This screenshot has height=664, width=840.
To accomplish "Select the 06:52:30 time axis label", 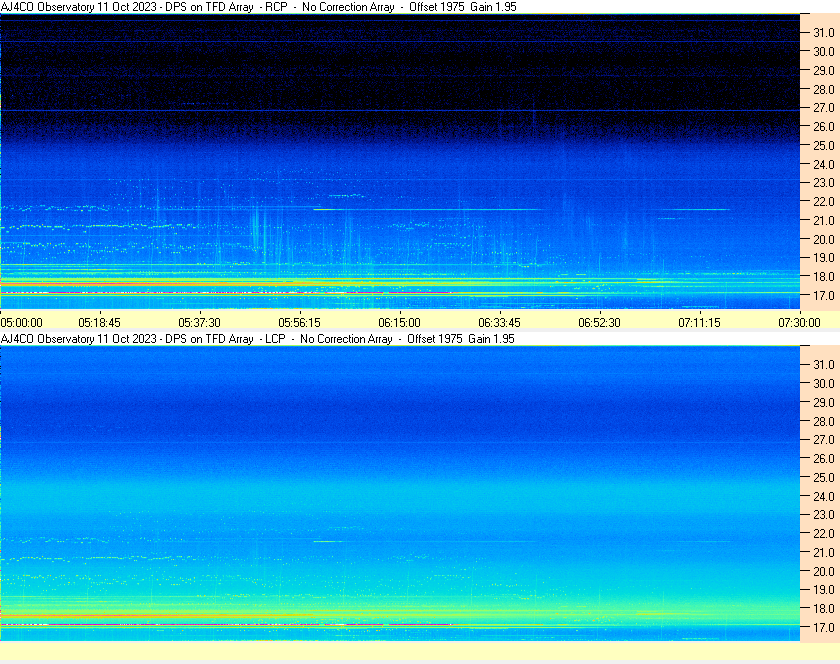I will point(599,323).
